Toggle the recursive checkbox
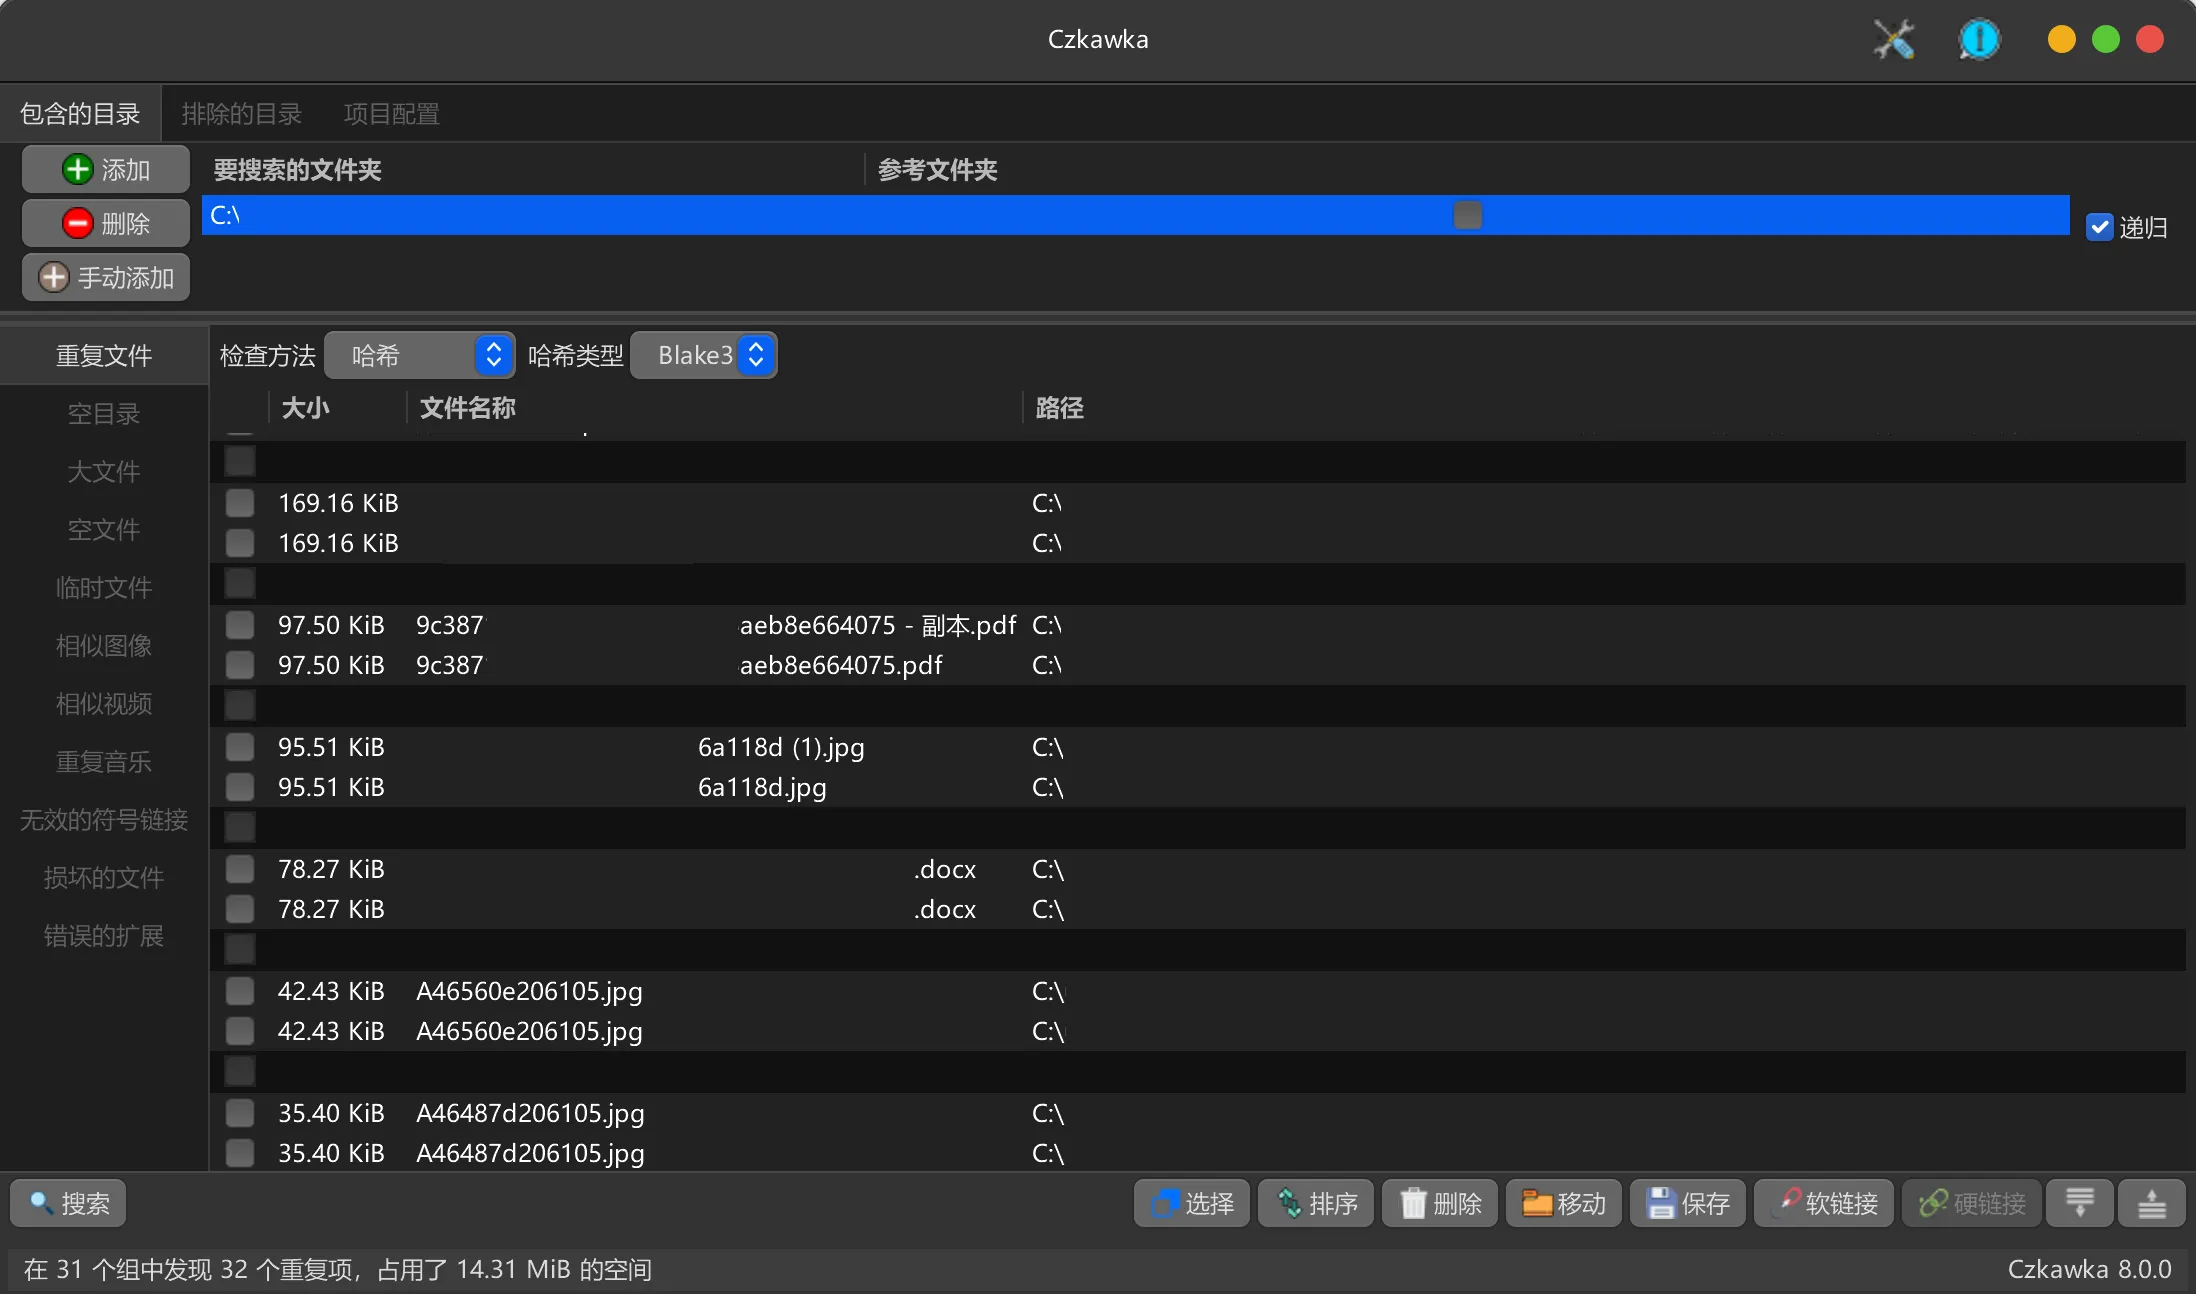This screenshot has height=1294, width=2196. pyautogui.click(x=2100, y=227)
